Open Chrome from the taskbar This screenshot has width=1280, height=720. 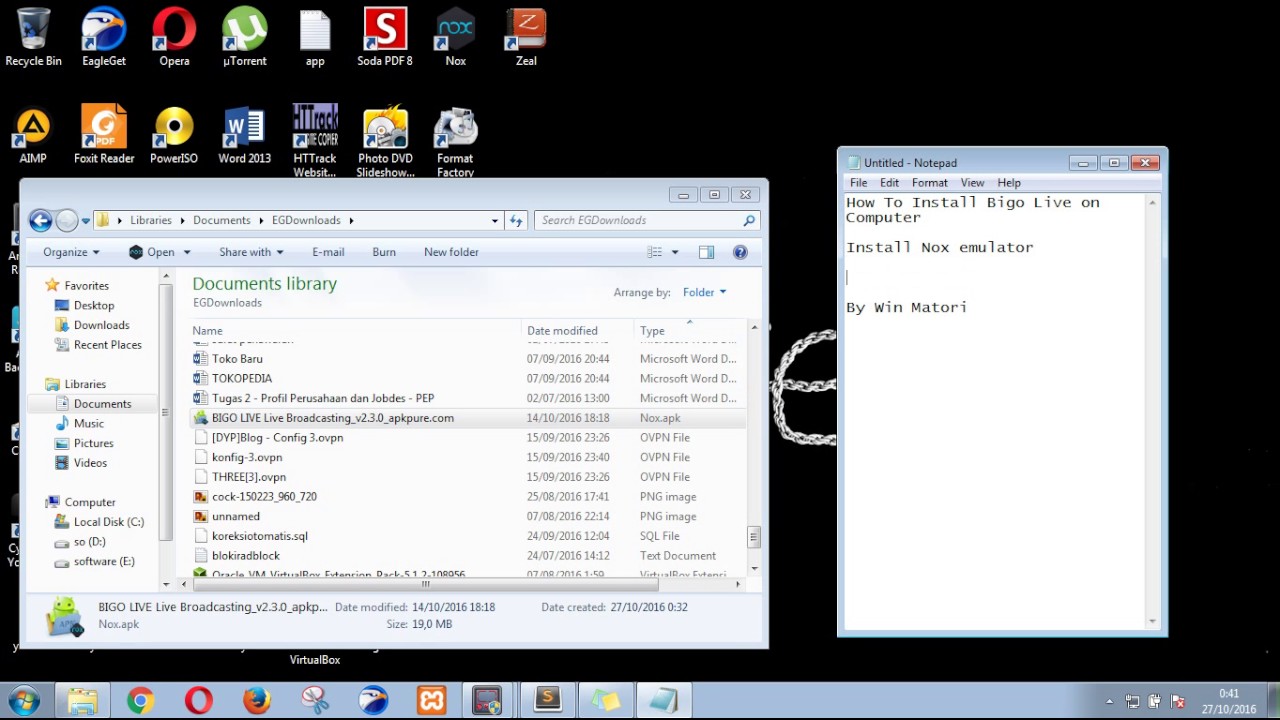(140, 700)
